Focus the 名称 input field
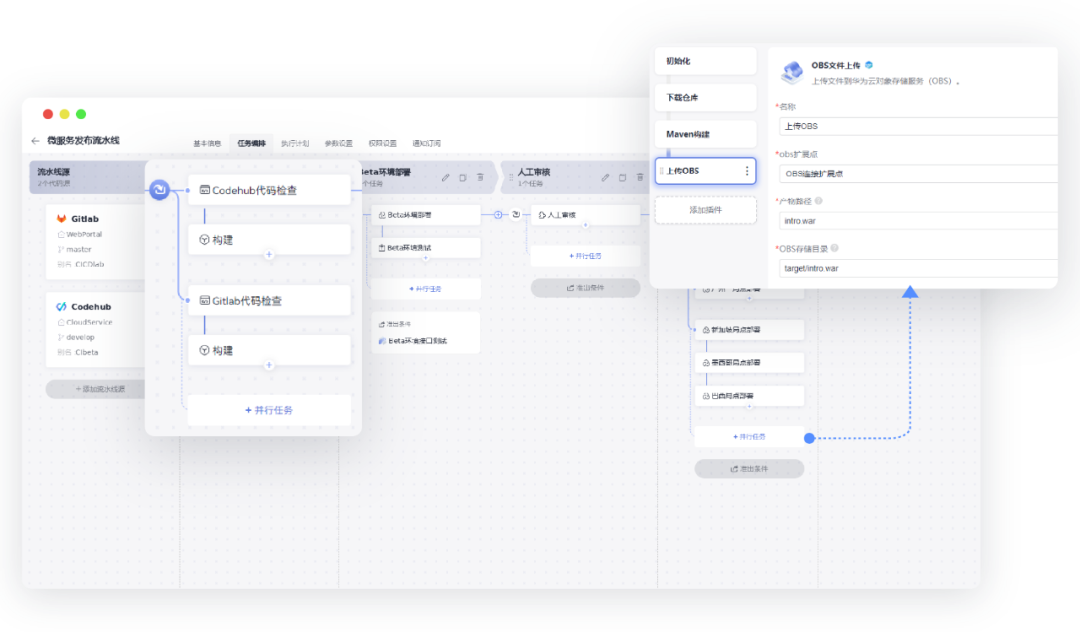This screenshot has height=632, width=1080. pos(918,126)
